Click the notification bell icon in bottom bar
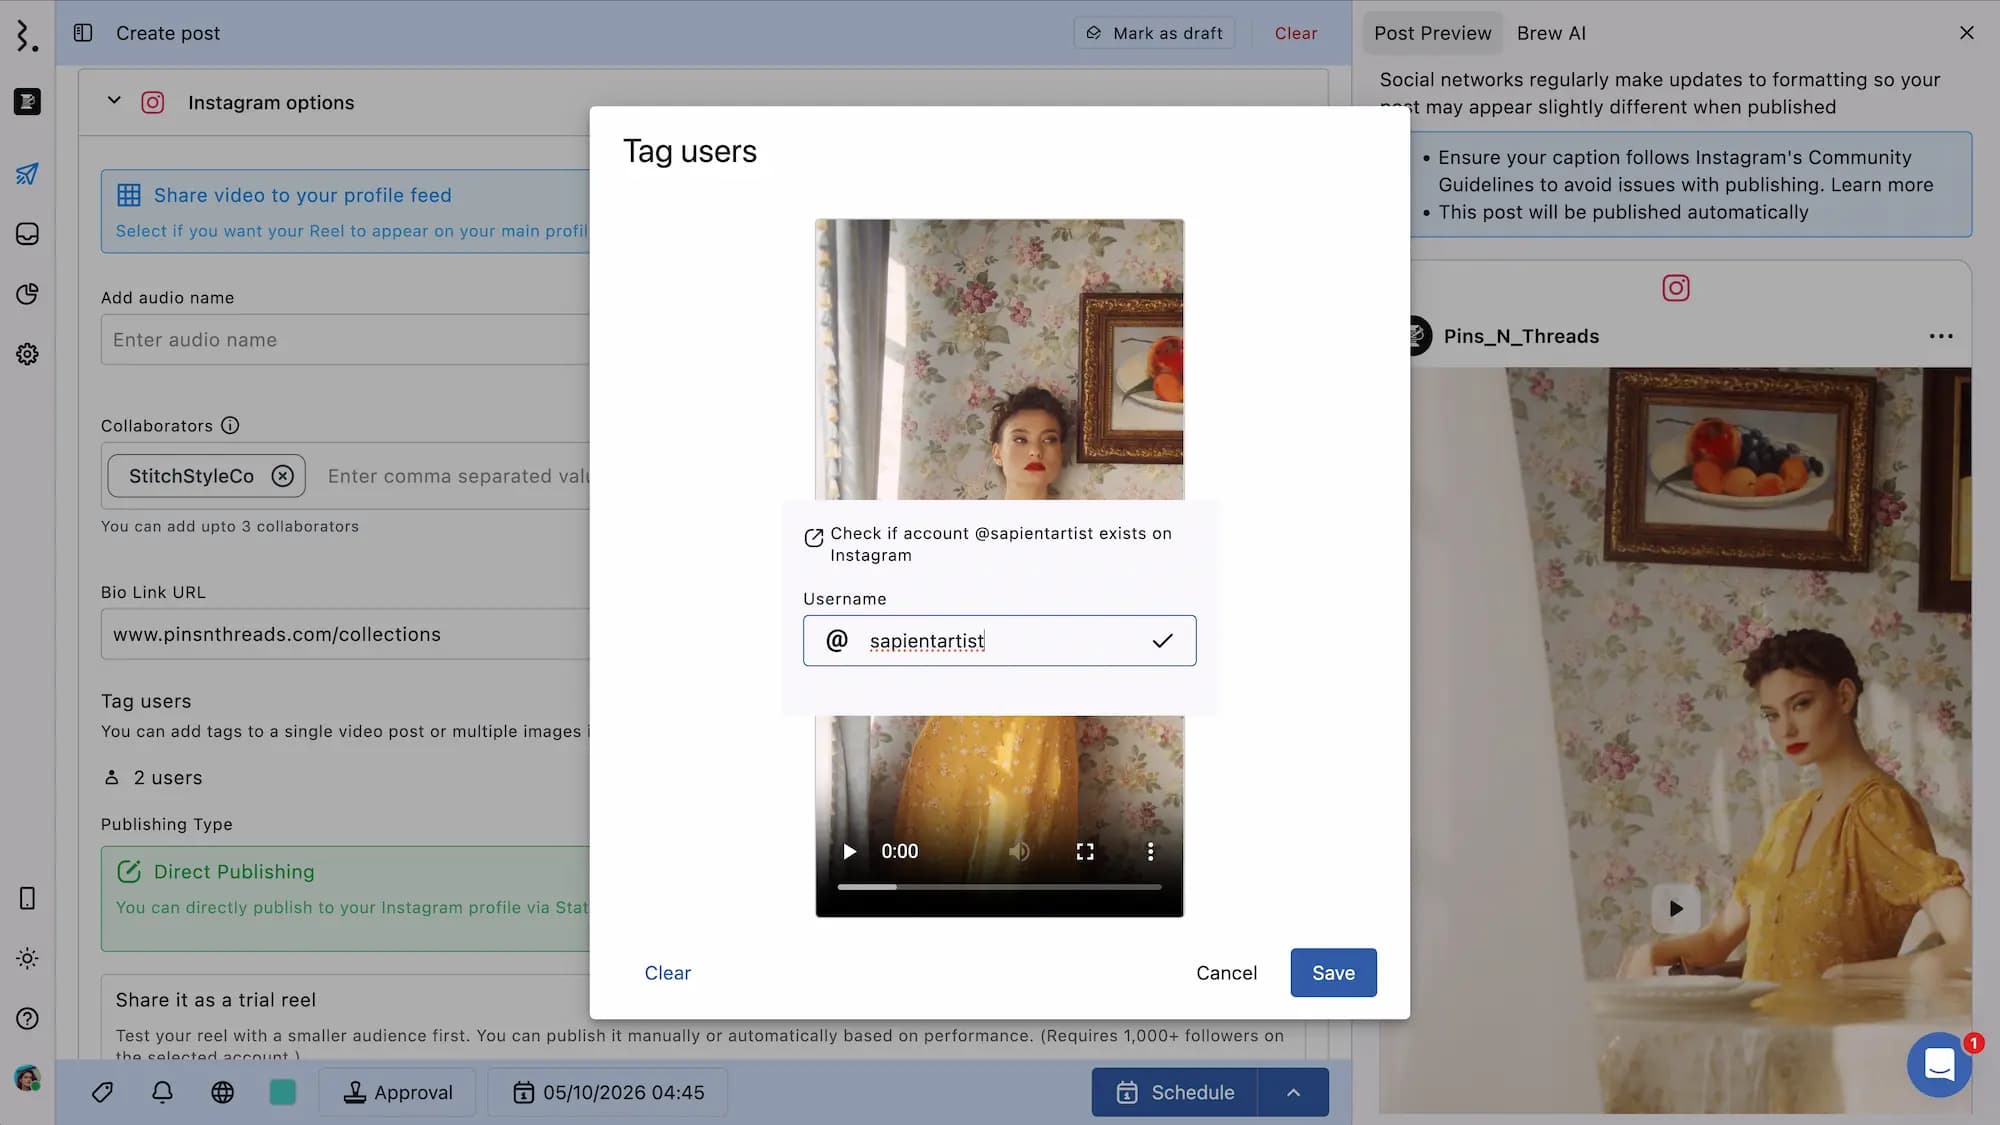This screenshot has height=1125, width=2000. tap(162, 1092)
